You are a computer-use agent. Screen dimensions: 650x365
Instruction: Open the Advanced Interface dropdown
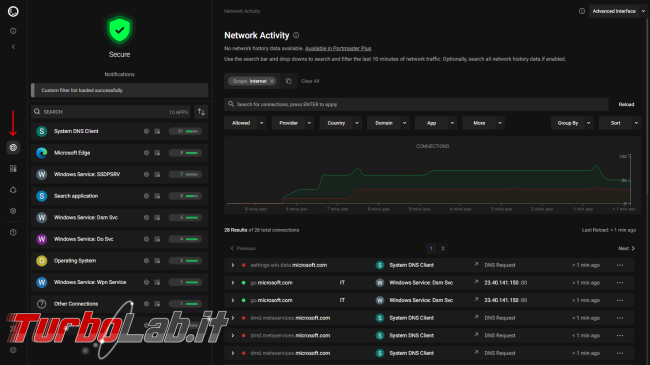click(x=618, y=11)
